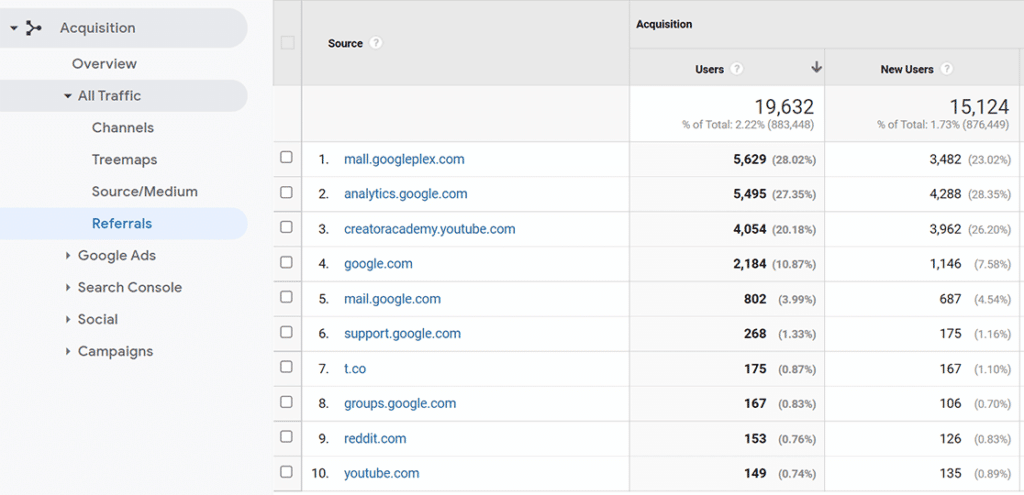Click the total new users value 15,124
This screenshot has width=1024, height=495.
coord(980,106)
